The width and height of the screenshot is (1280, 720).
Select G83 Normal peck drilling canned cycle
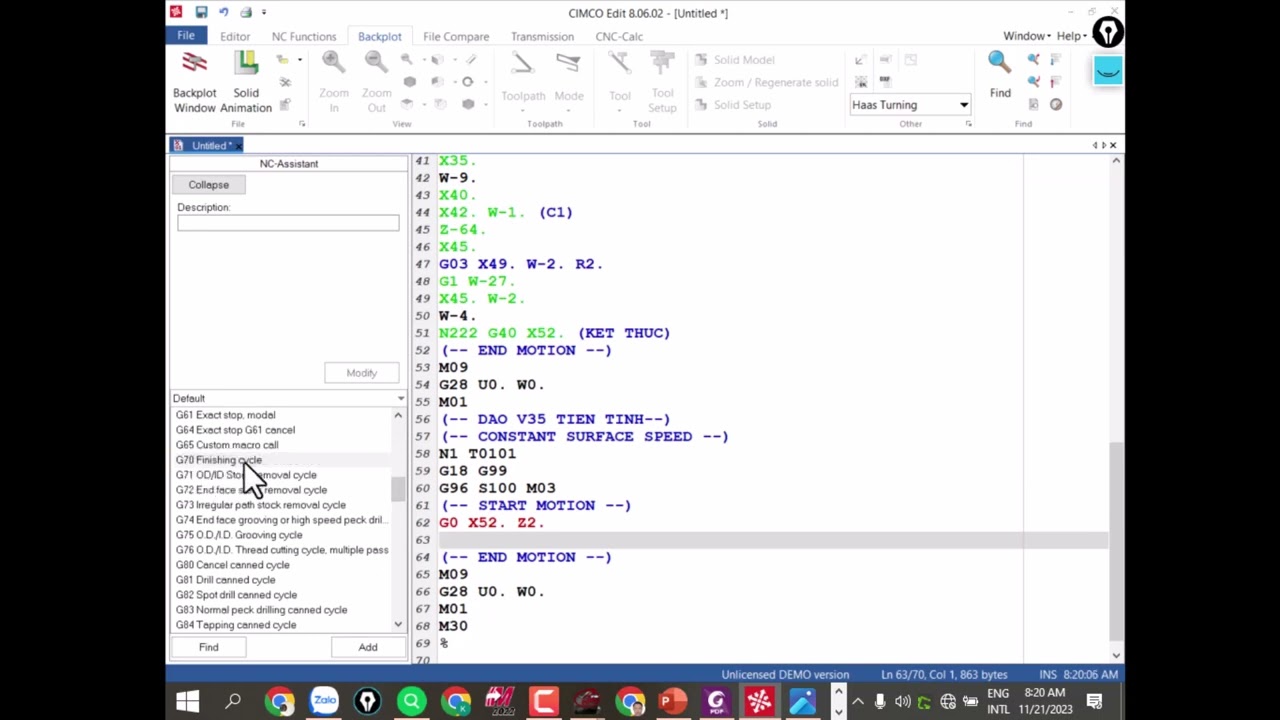pos(262,610)
